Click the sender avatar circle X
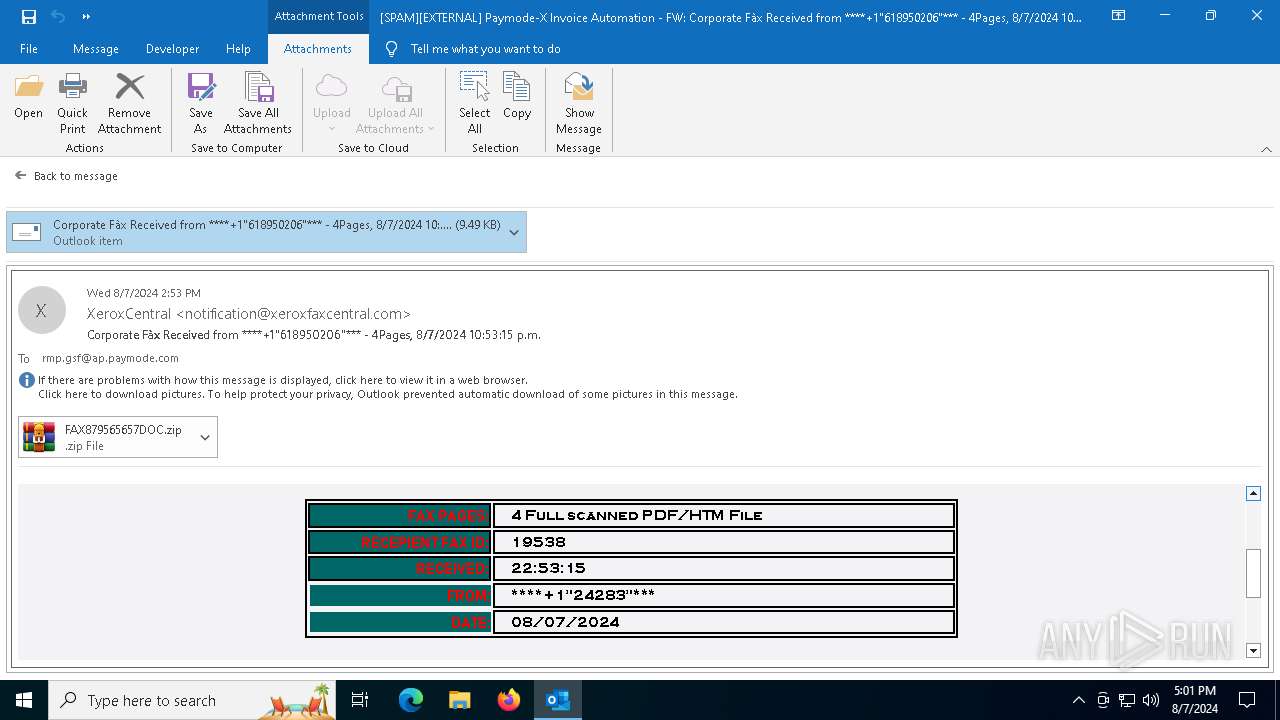The width and height of the screenshot is (1280, 720). tap(41, 310)
